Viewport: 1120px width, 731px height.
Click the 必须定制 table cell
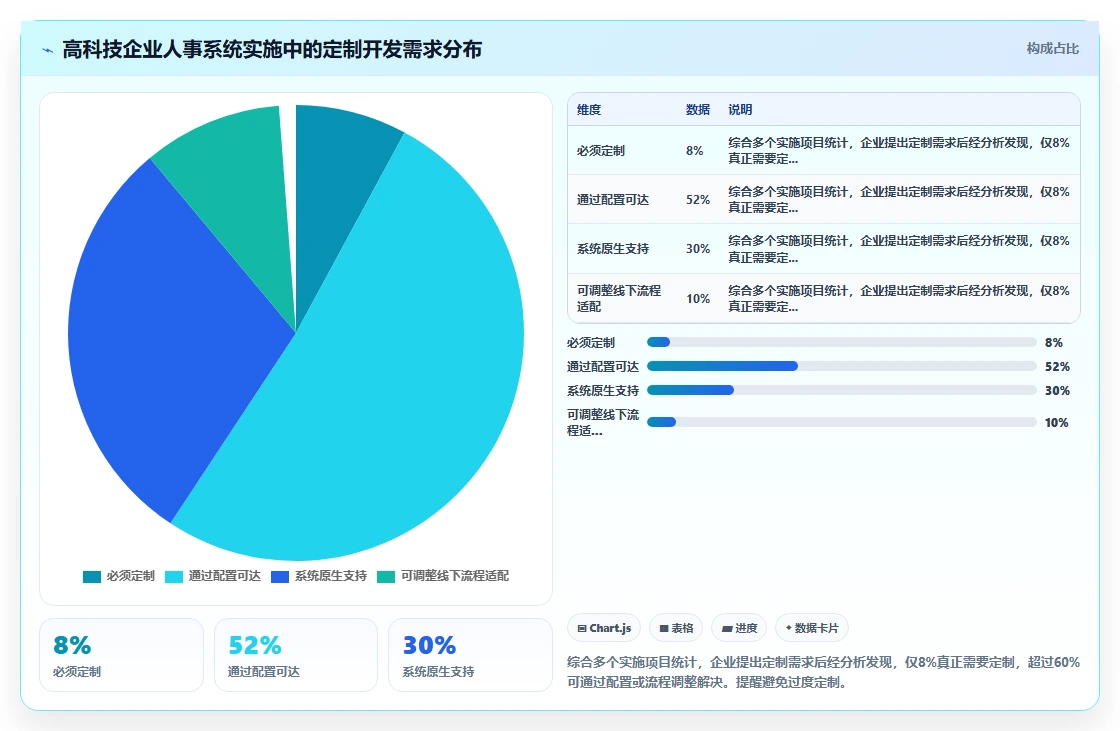601,151
